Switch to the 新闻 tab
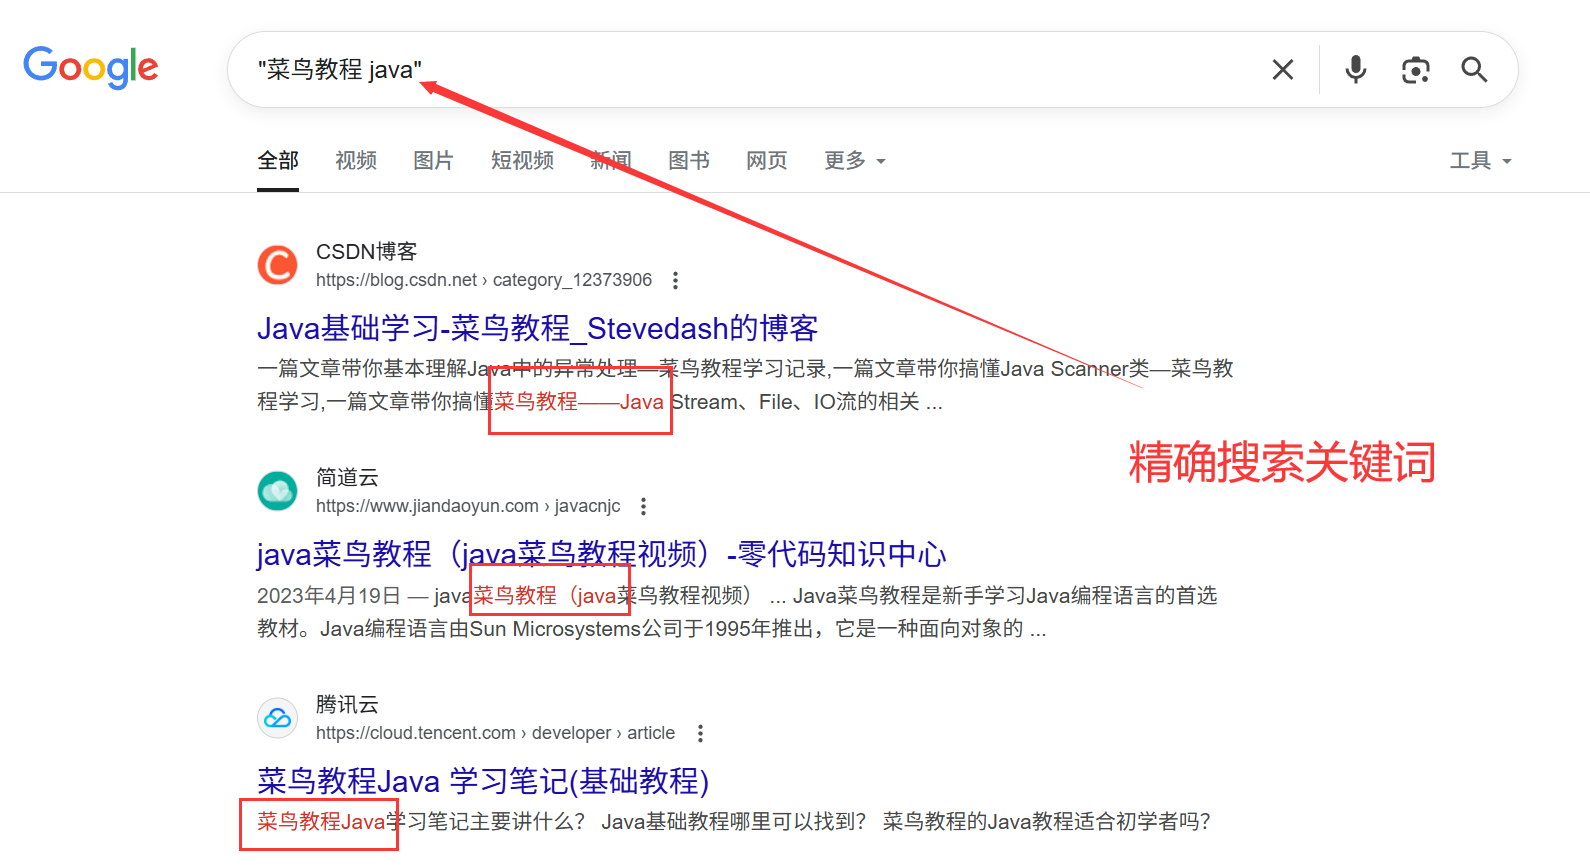 [x=611, y=160]
